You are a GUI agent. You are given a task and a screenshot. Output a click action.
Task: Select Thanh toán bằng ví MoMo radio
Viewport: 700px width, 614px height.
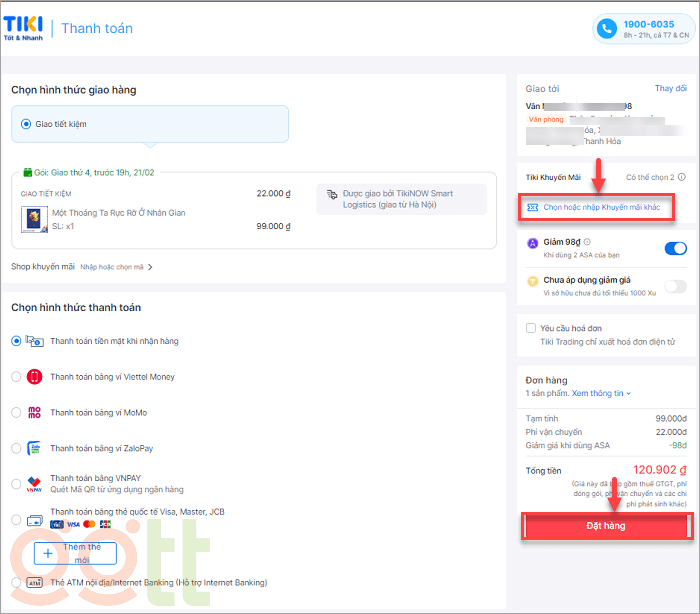[x=16, y=412]
